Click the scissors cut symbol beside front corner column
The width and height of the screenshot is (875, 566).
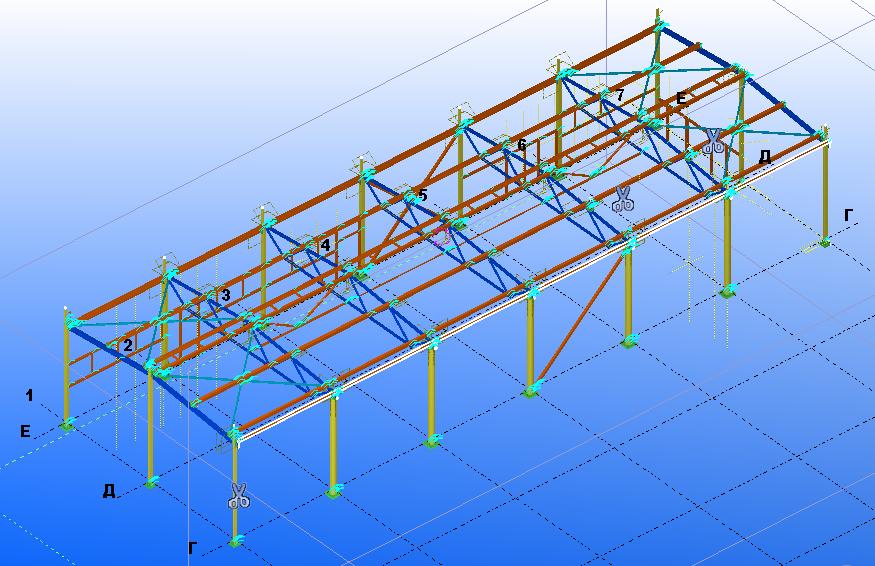point(238,495)
